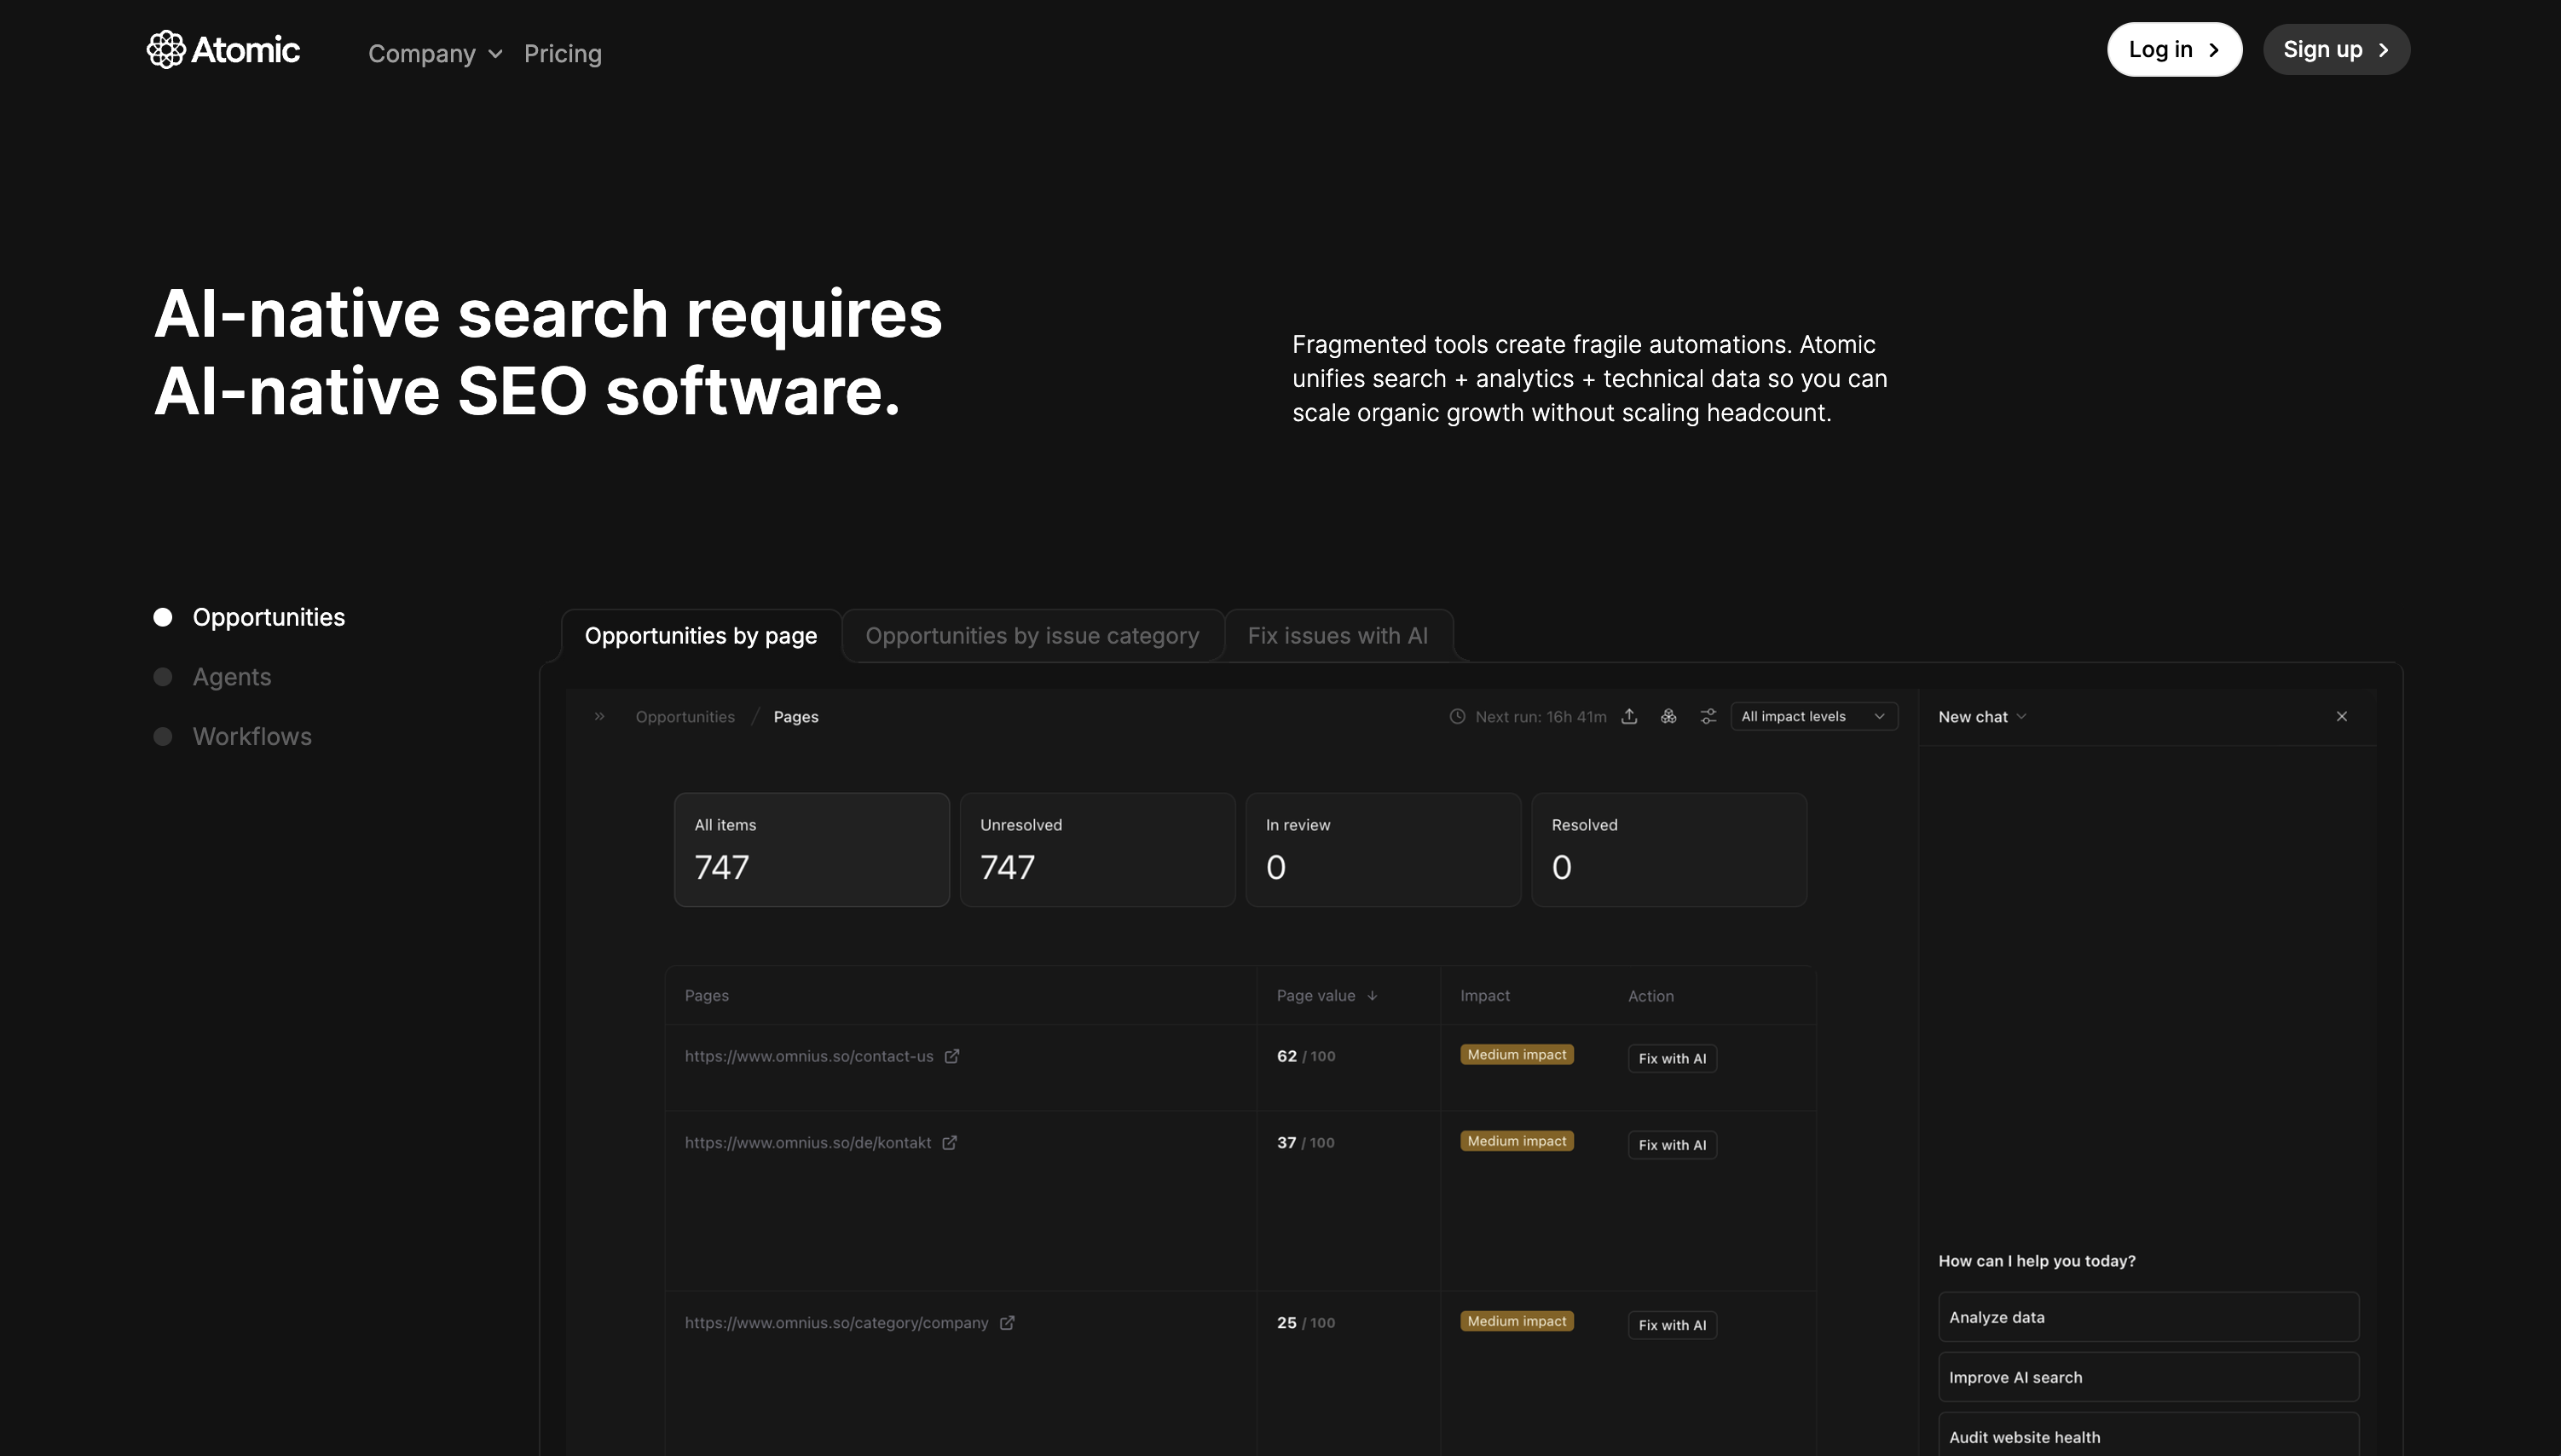Switch to Opportunities by issue category tab
This screenshot has height=1456, width=2561.
click(x=1031, y=636)
